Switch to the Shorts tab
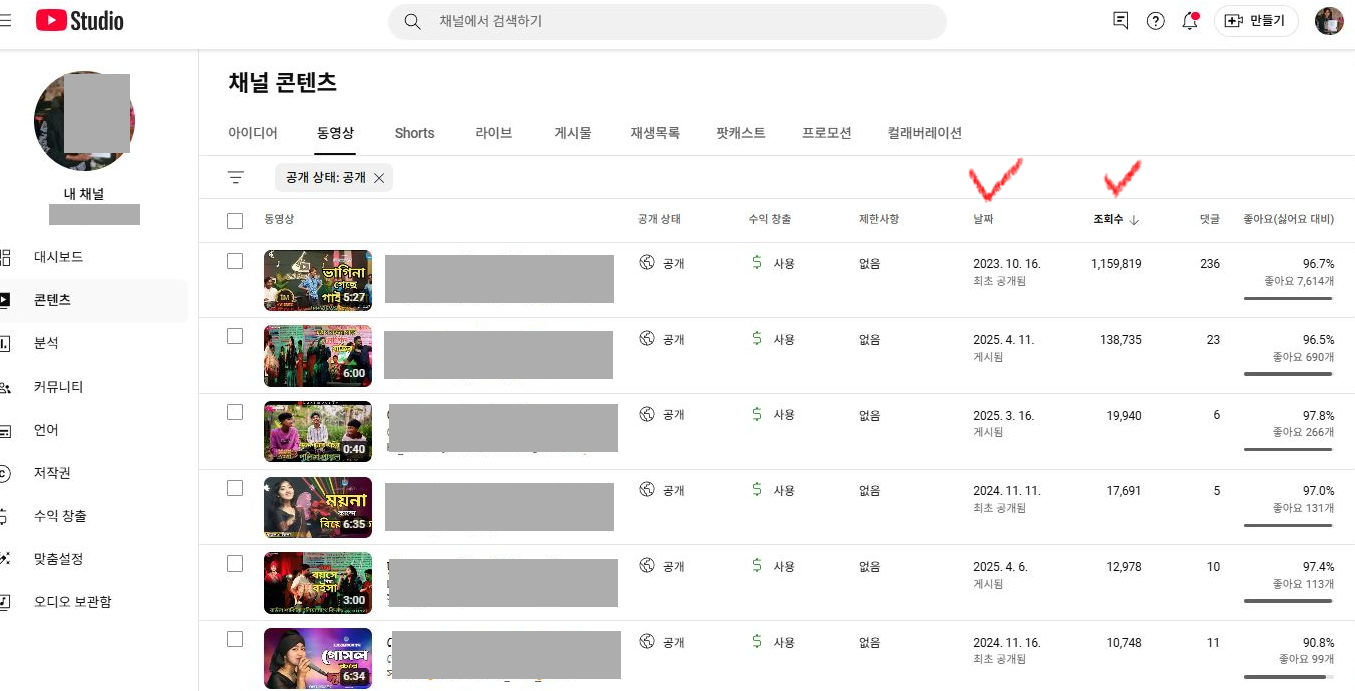1355x691 pixels. (x=414, y=133)
